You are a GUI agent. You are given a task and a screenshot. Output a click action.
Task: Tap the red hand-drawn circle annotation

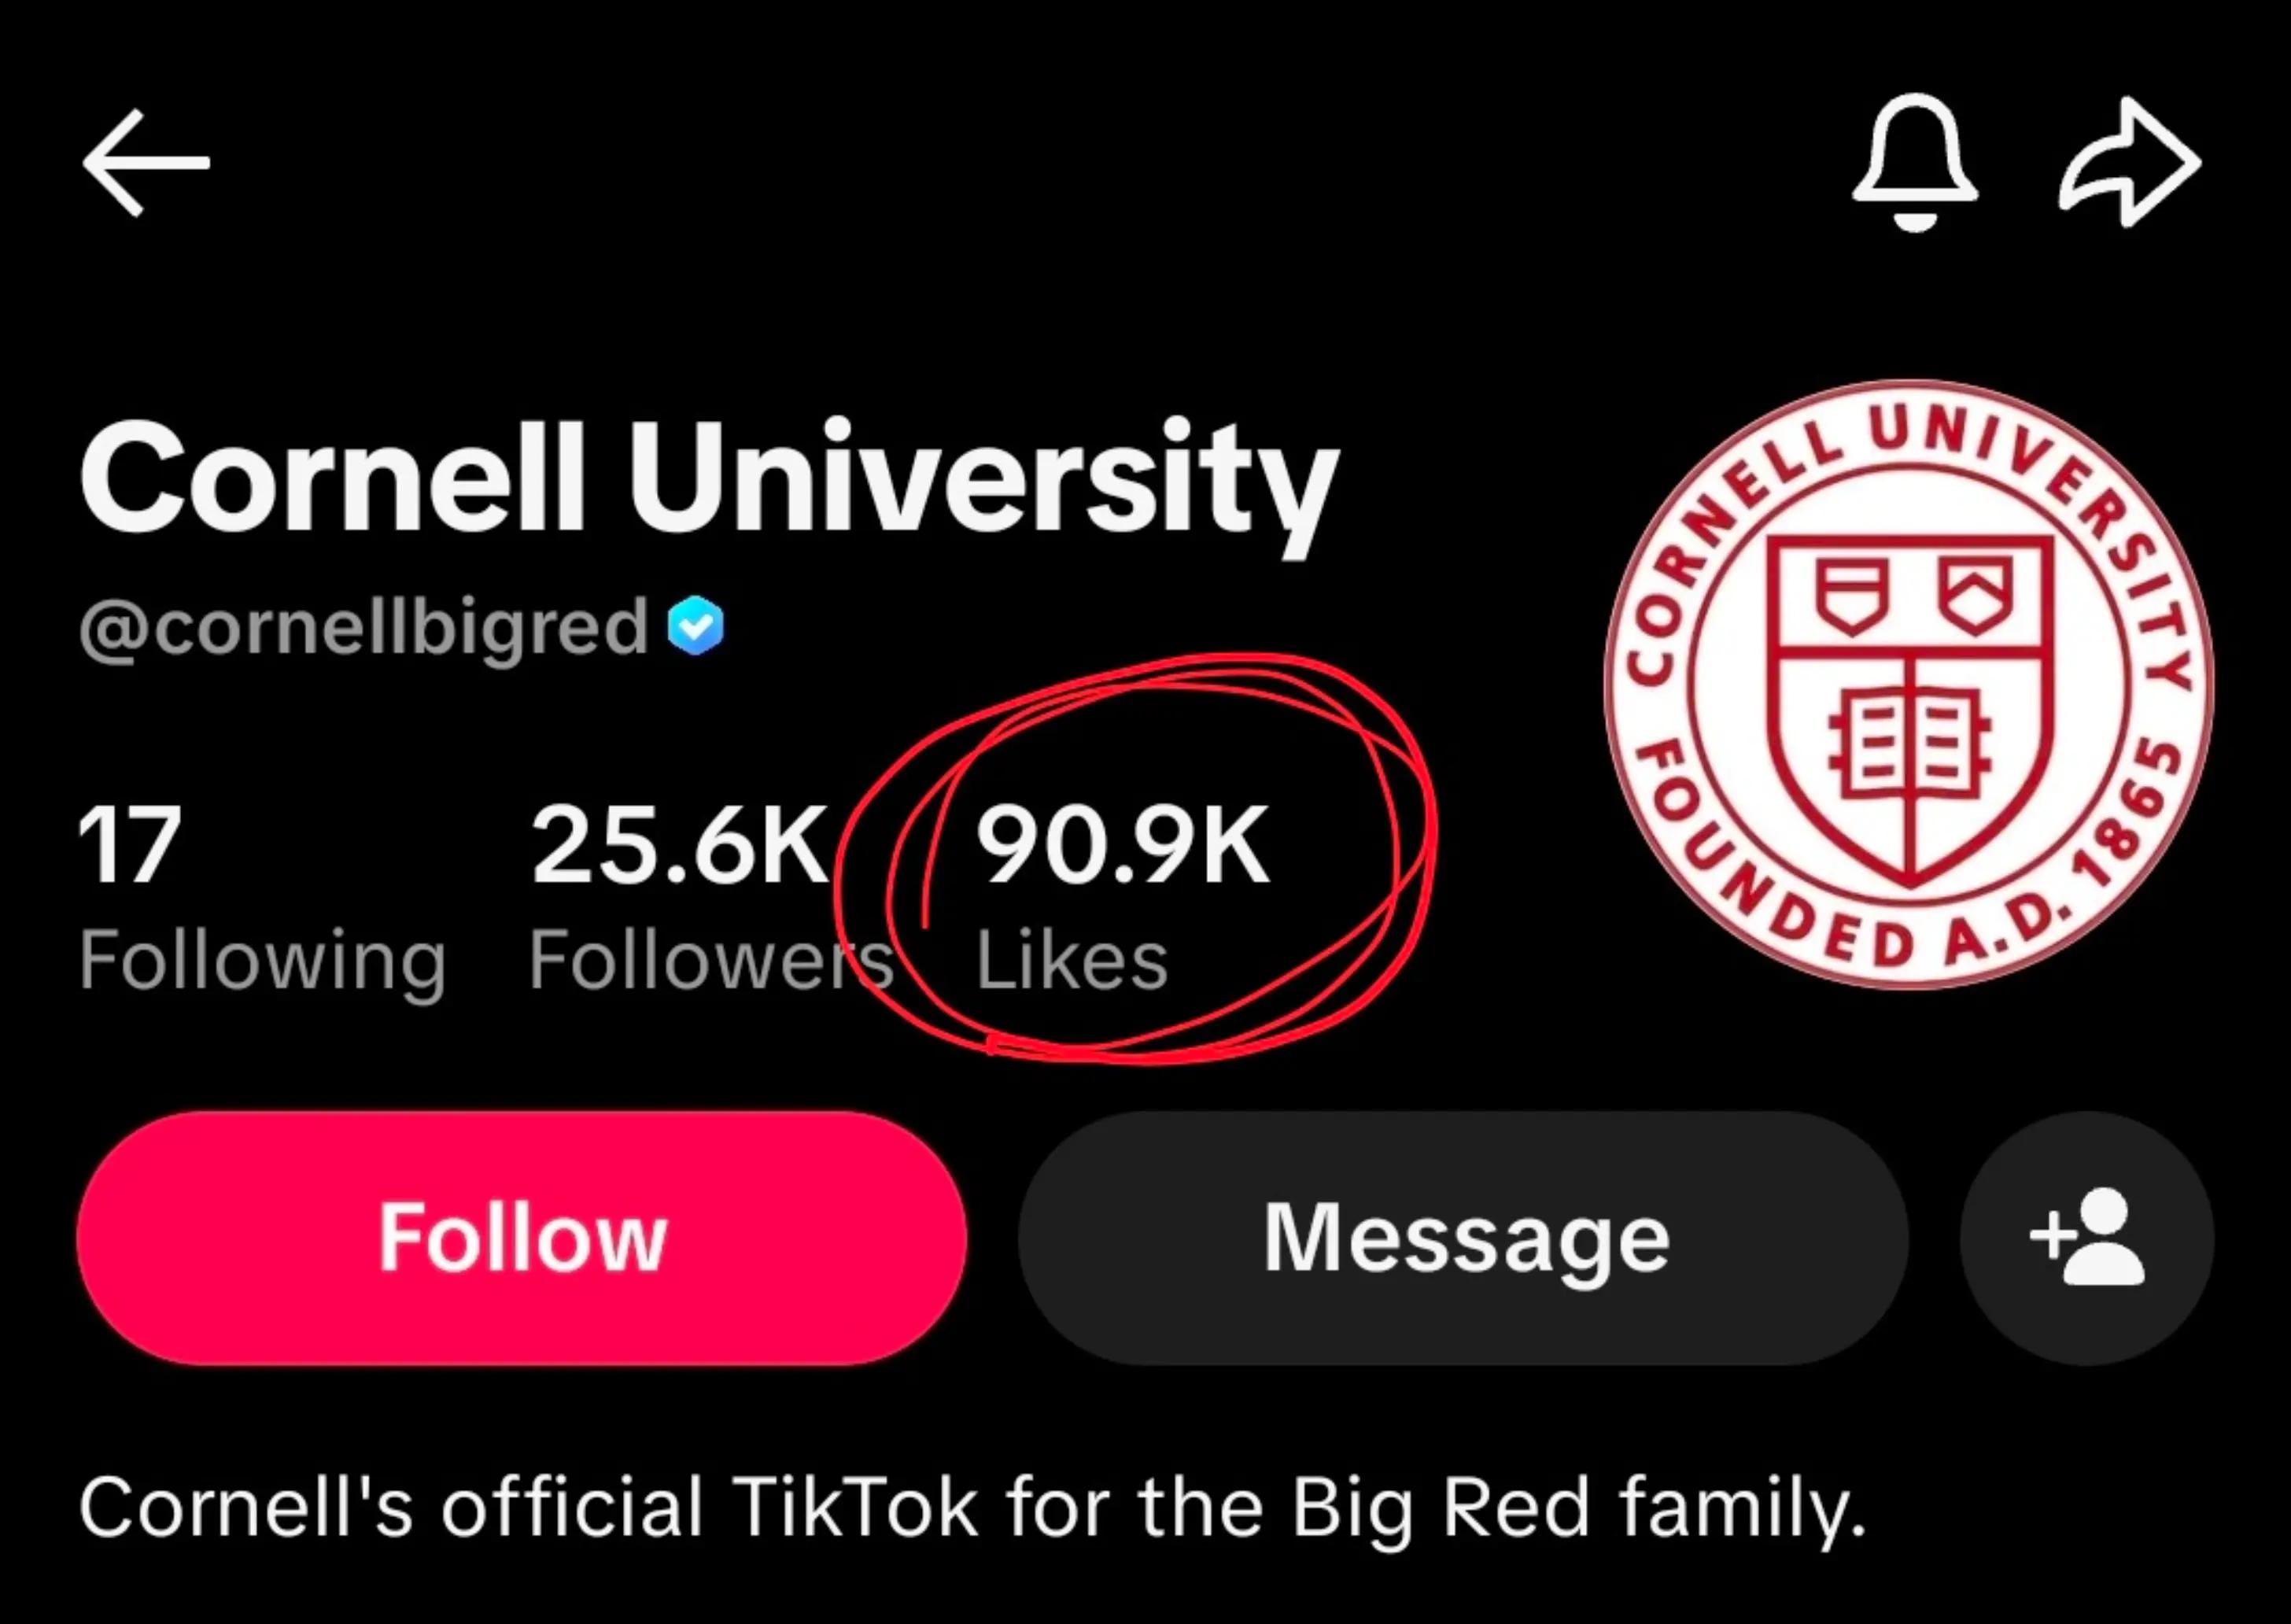[1135, 857]
